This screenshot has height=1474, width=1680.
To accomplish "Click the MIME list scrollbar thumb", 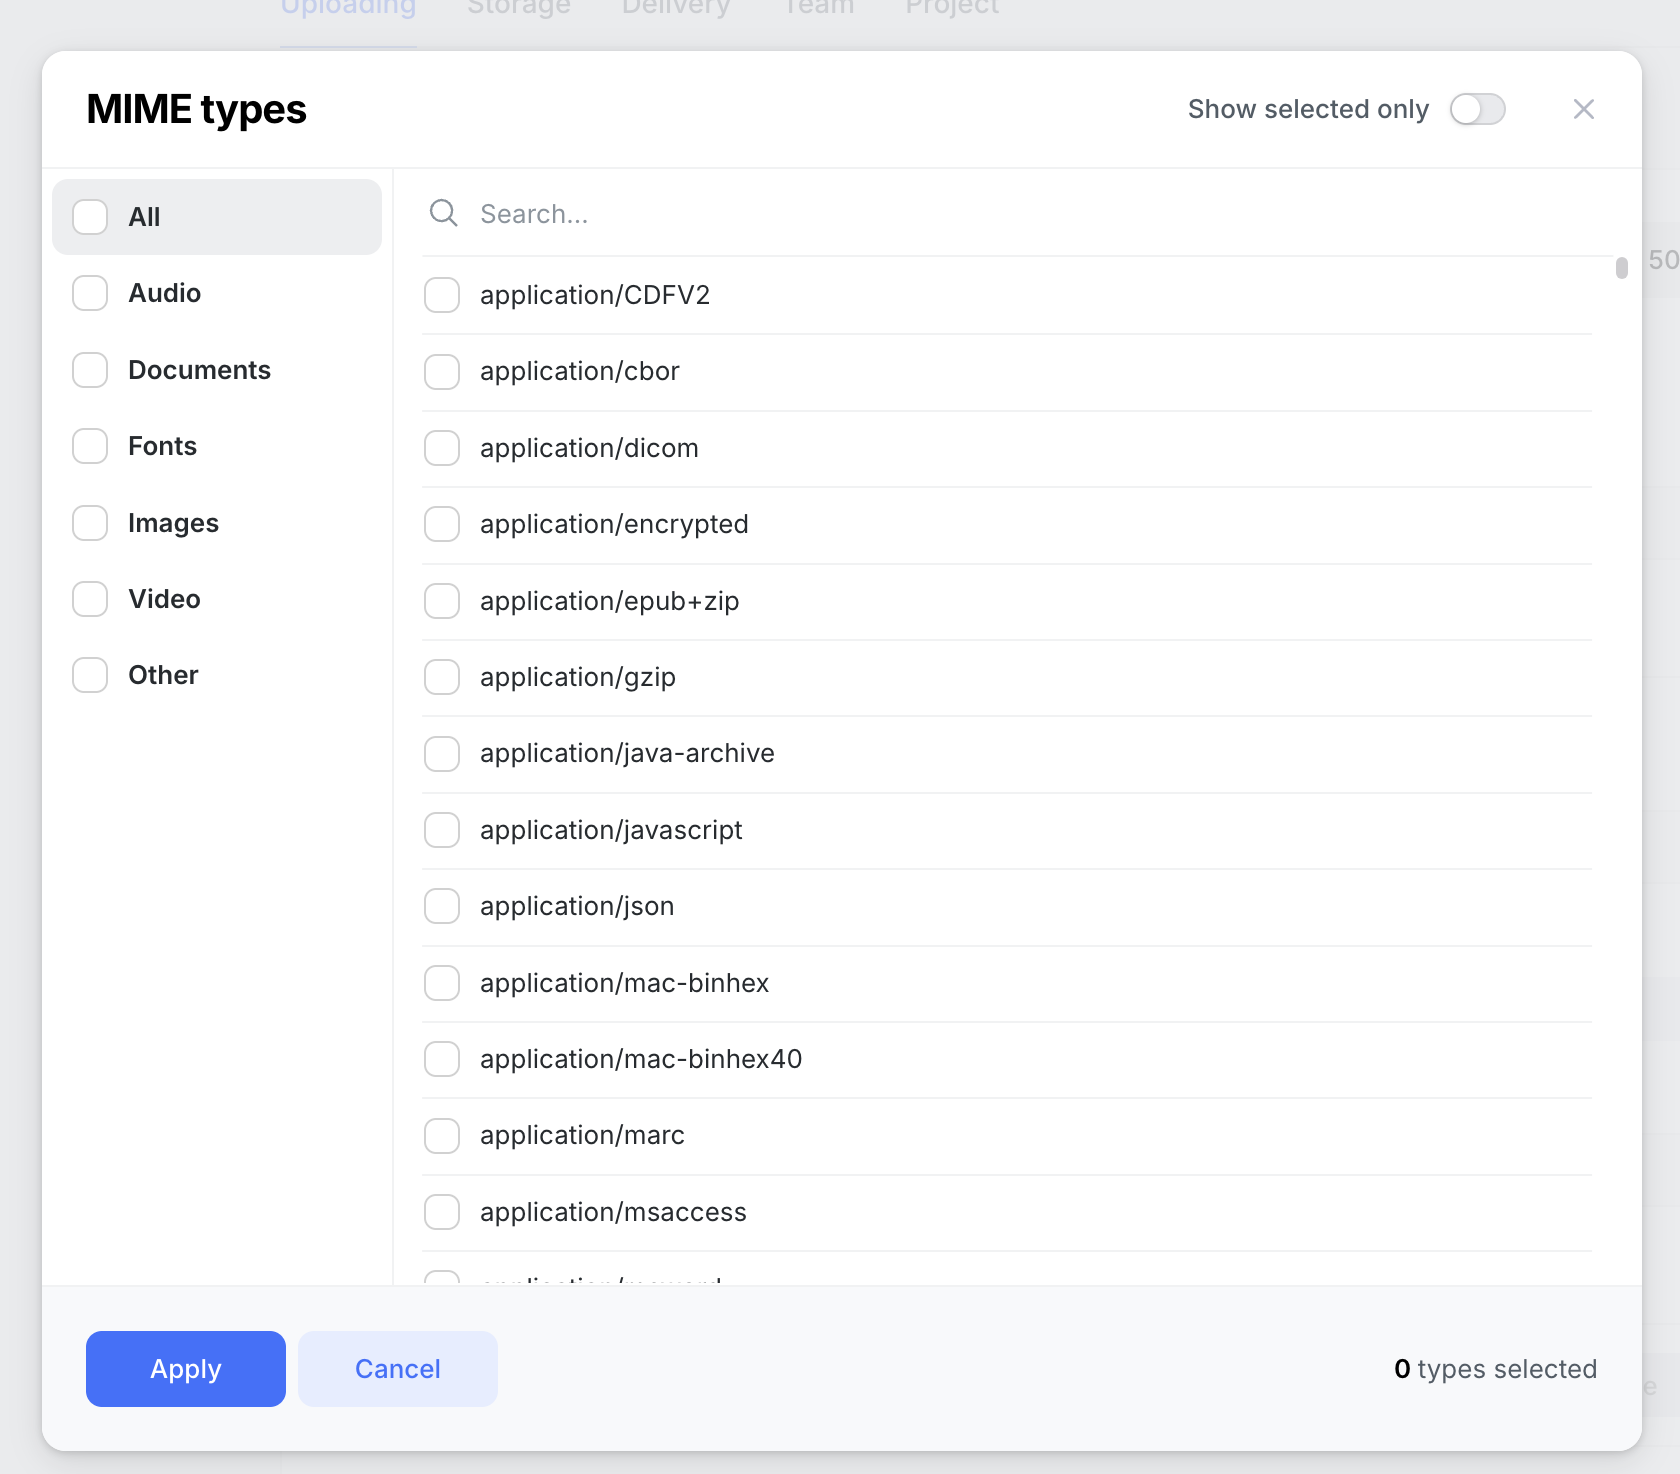I will click(x=1621, y=268).
